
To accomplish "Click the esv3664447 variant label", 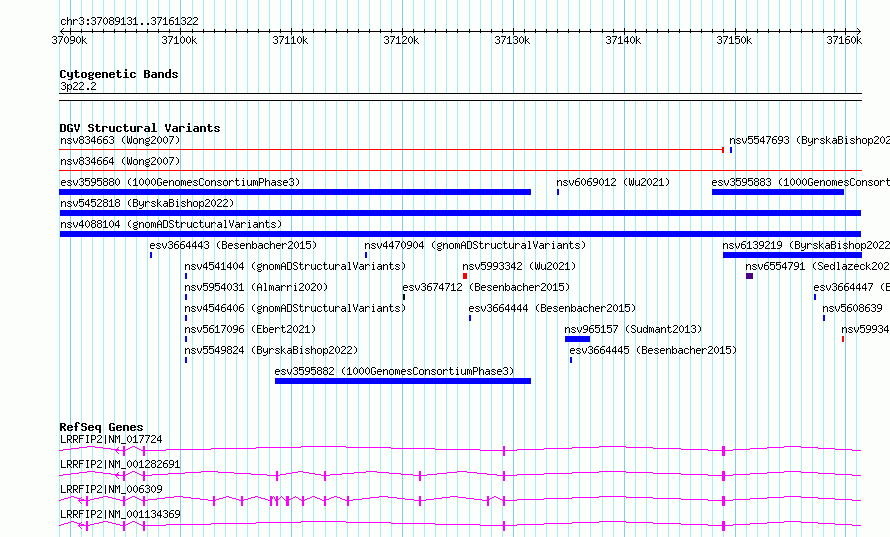I will click(x=851, y=287).
